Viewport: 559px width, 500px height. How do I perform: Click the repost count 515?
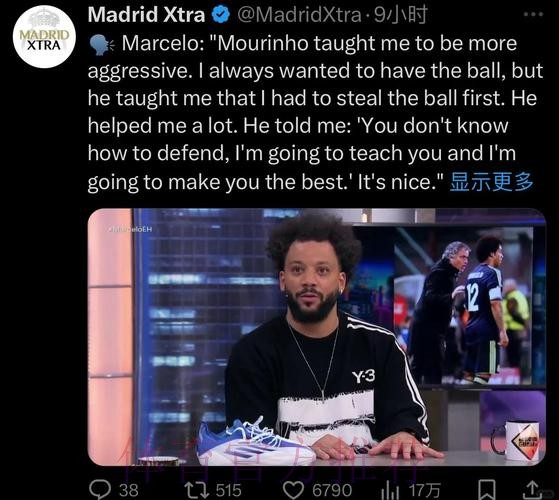coord(228,490)
